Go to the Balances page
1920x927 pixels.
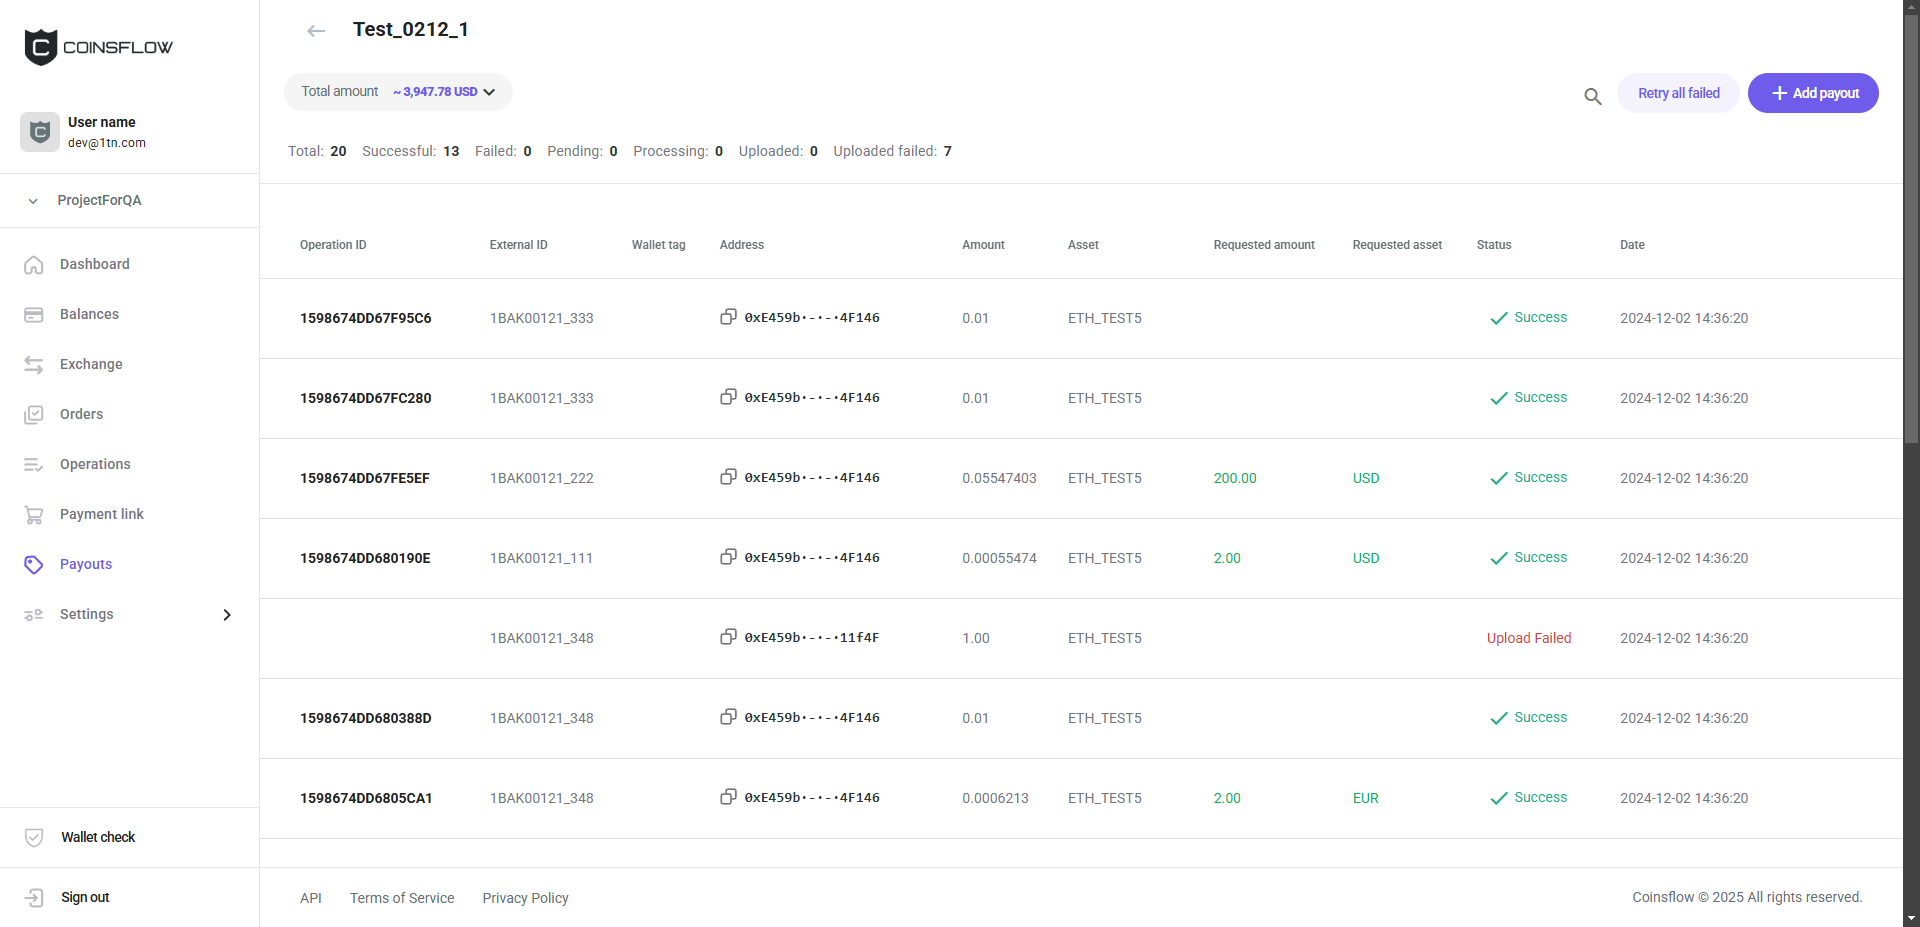point(89,314)
